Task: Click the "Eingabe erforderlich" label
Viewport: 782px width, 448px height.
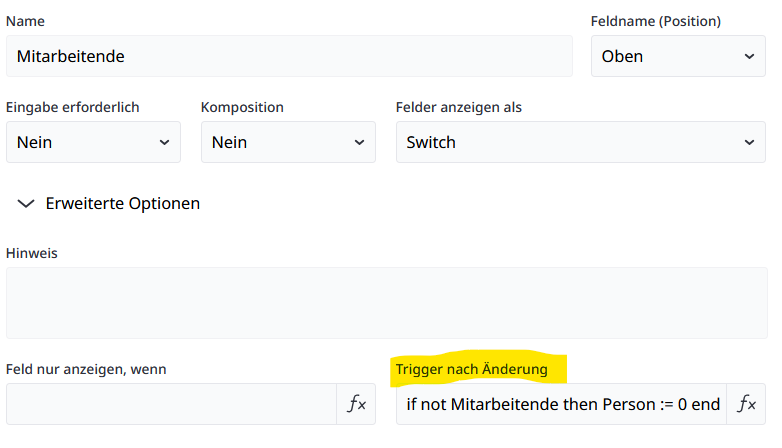Action: 73,107
